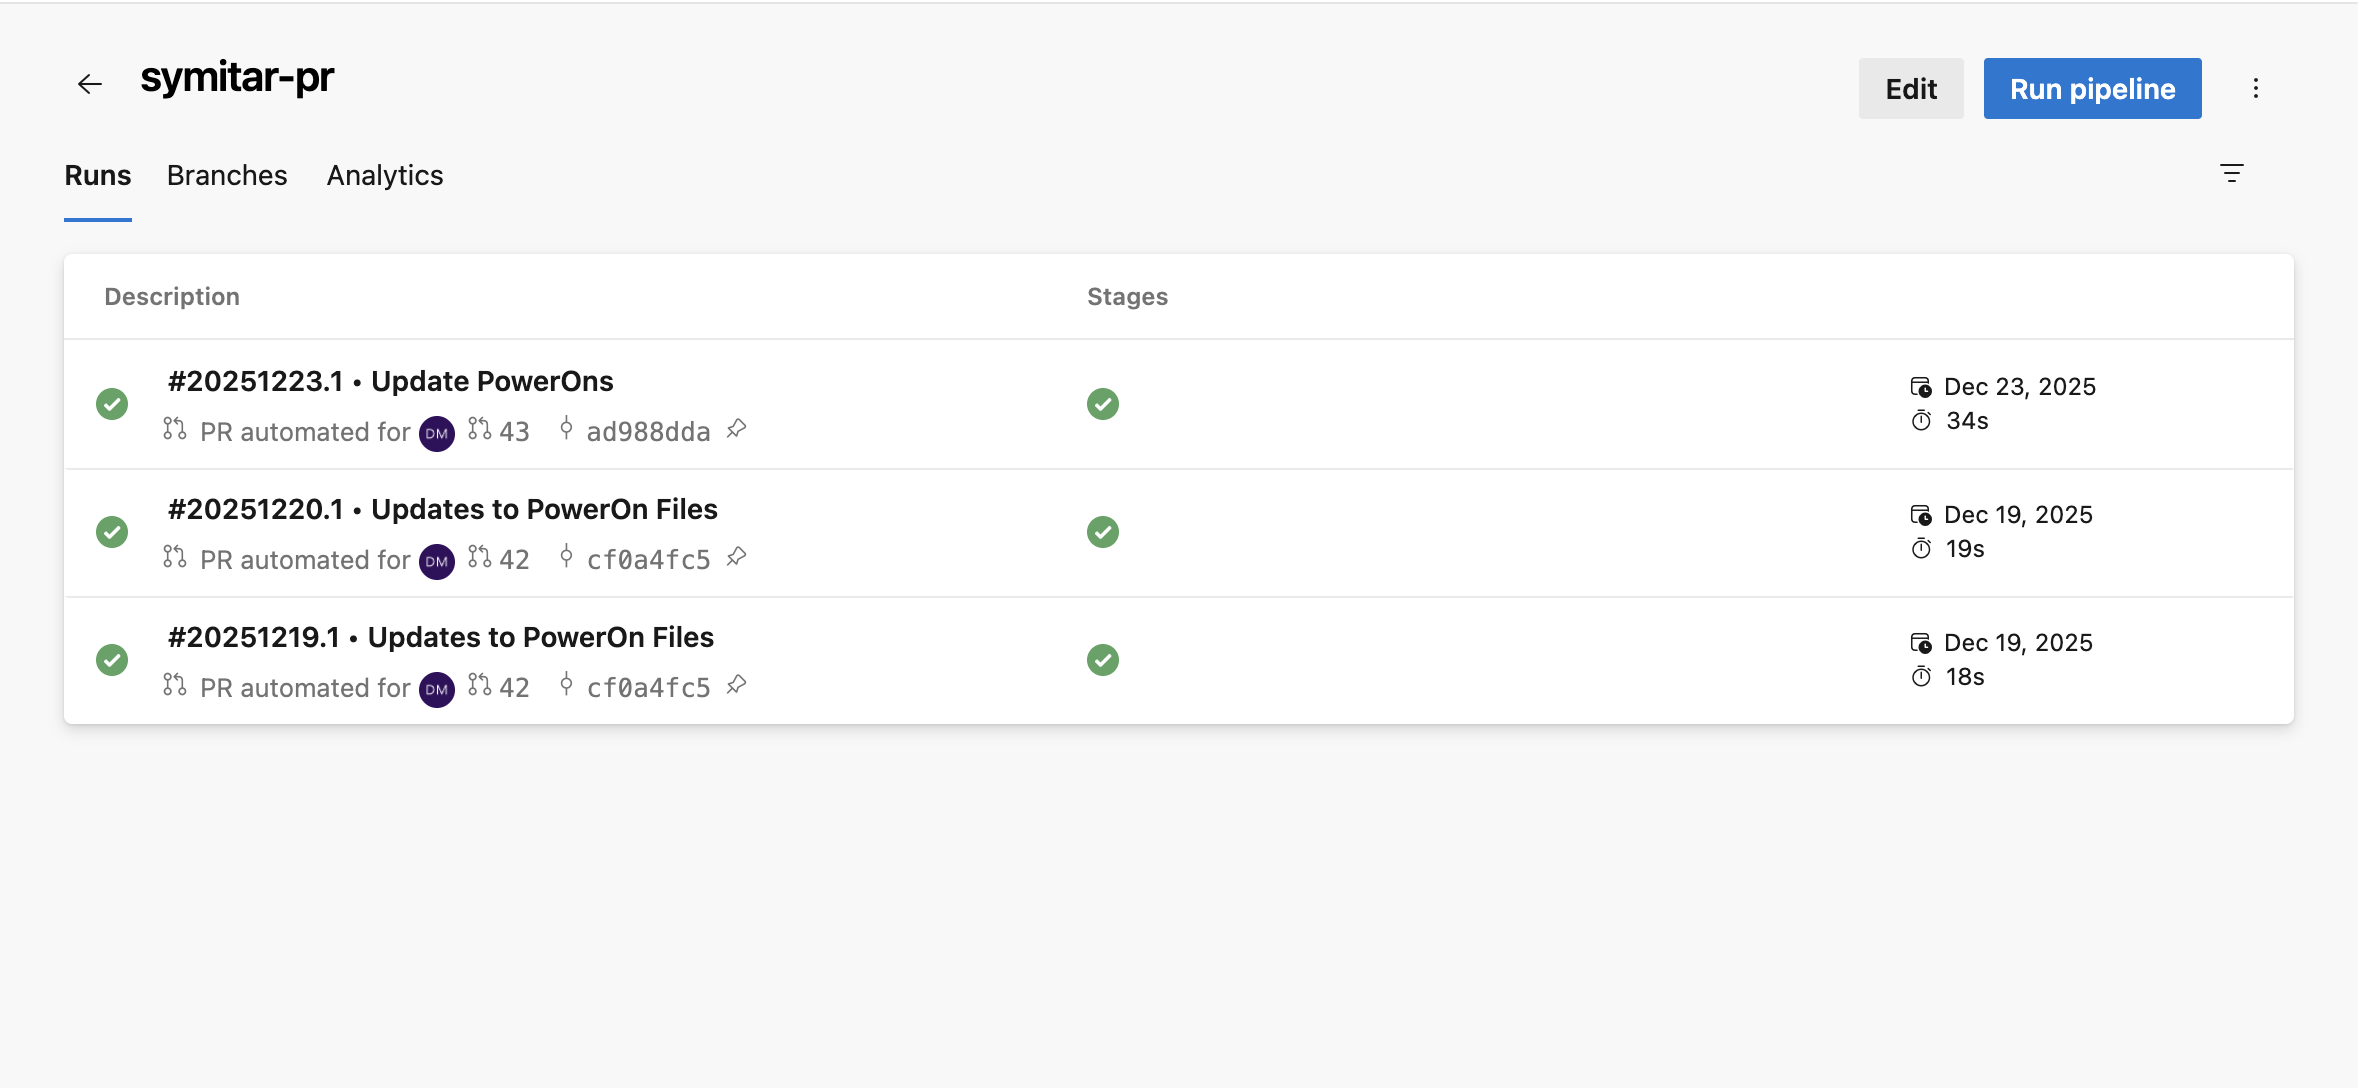Open run #20251220.1 Updates to PowerOn Files
Image resolution: width=2358 pixels, height=1088 pixels.
click(x=443, y=509)
